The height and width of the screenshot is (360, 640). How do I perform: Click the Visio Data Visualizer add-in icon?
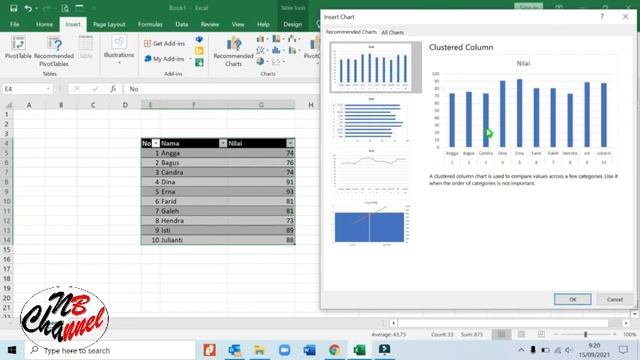tap(199, 39)
